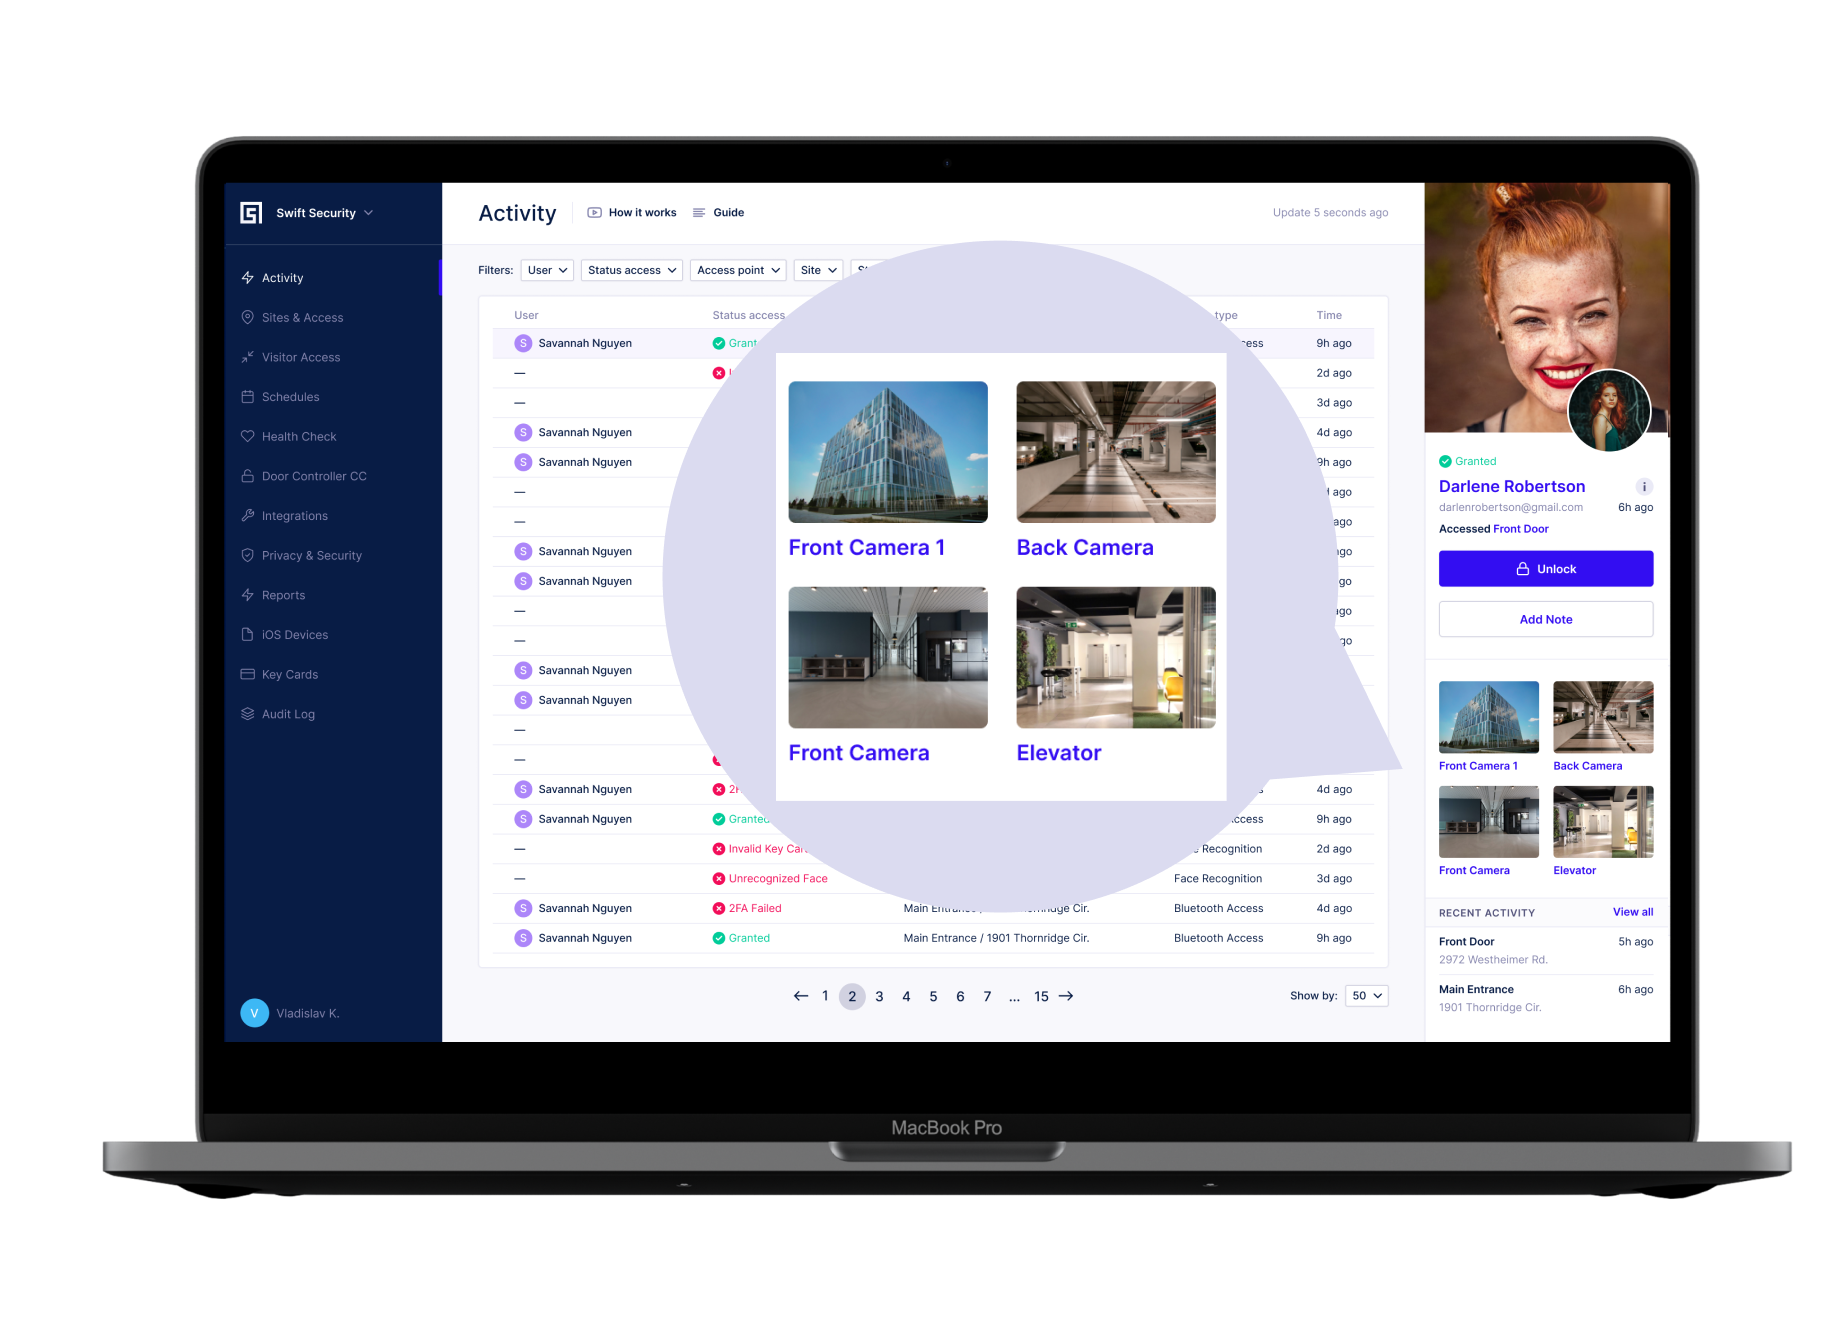Click View all under Recent Activity
This screenshot has width=1834, height=1318.
click(1632, 912)
